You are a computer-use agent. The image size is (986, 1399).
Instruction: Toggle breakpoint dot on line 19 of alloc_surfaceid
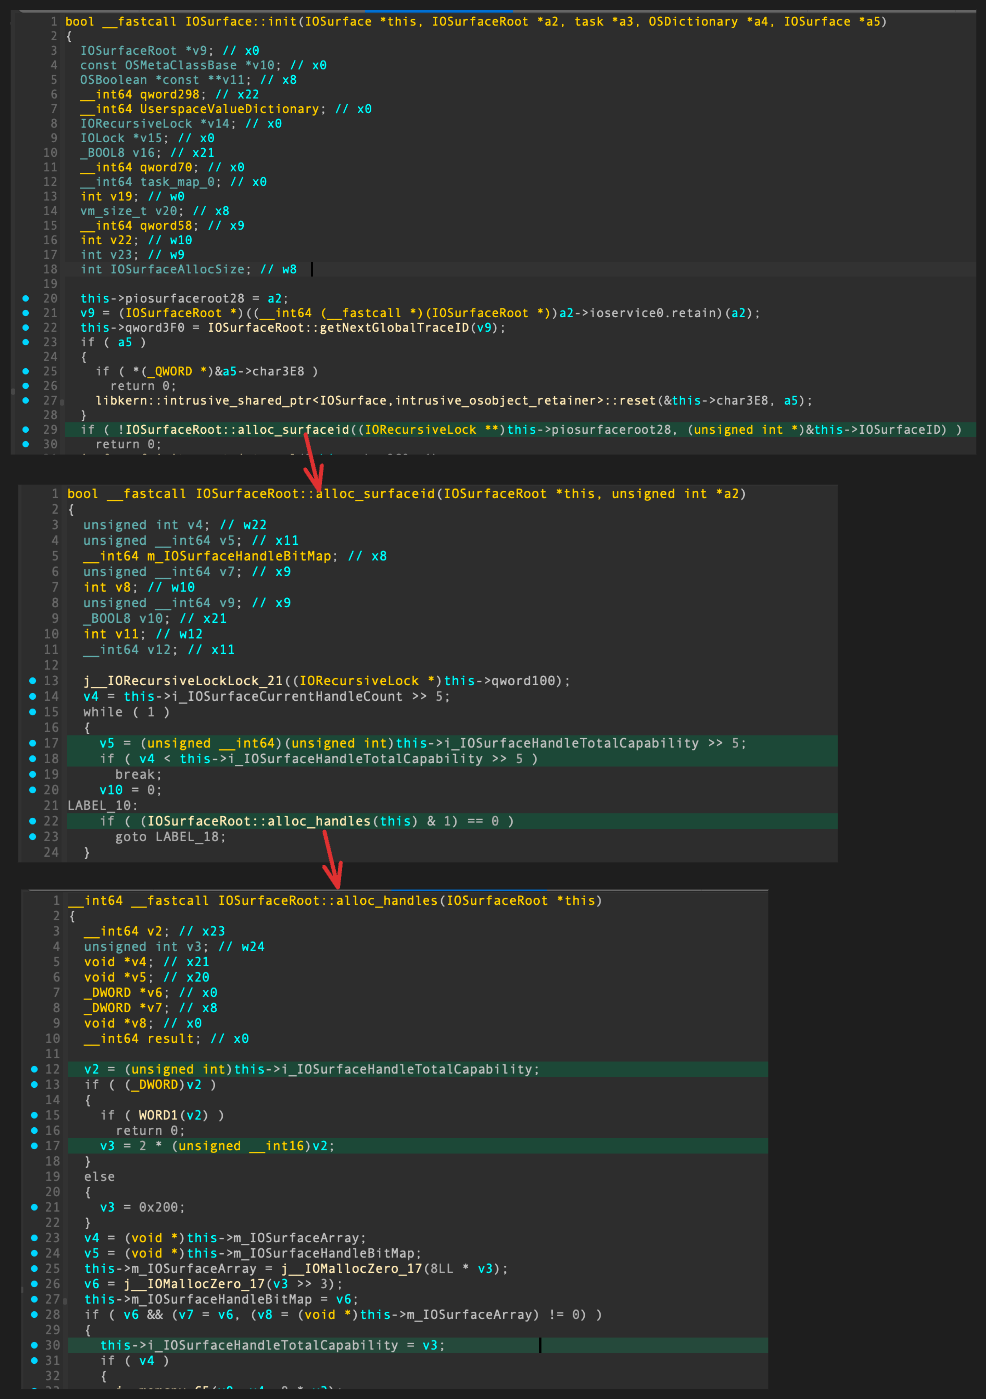33,774
